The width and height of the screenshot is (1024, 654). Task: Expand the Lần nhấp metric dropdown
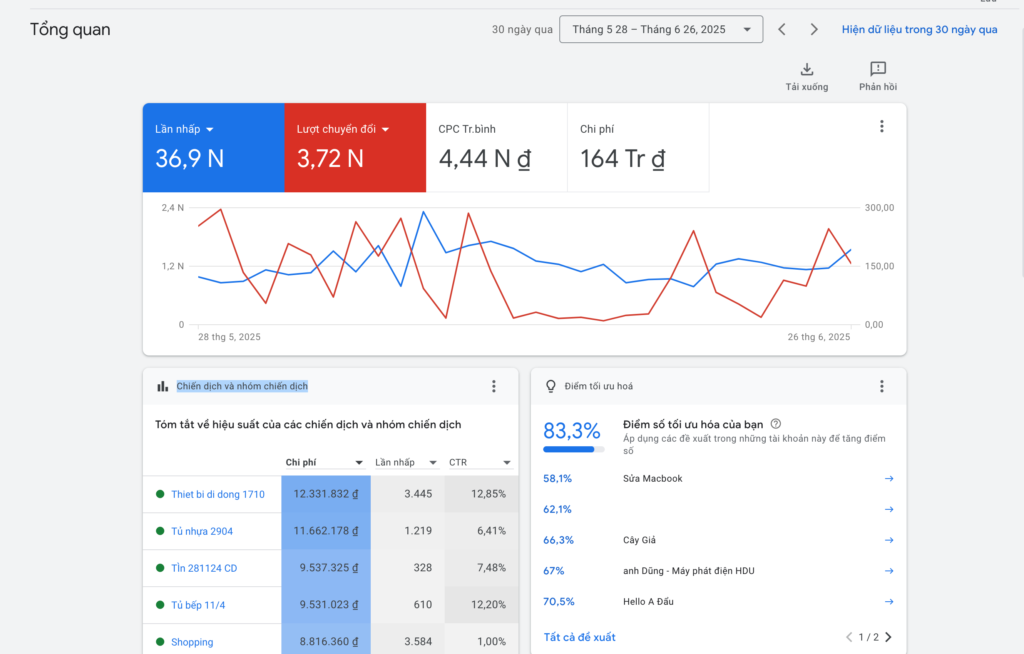click(210, 129)
